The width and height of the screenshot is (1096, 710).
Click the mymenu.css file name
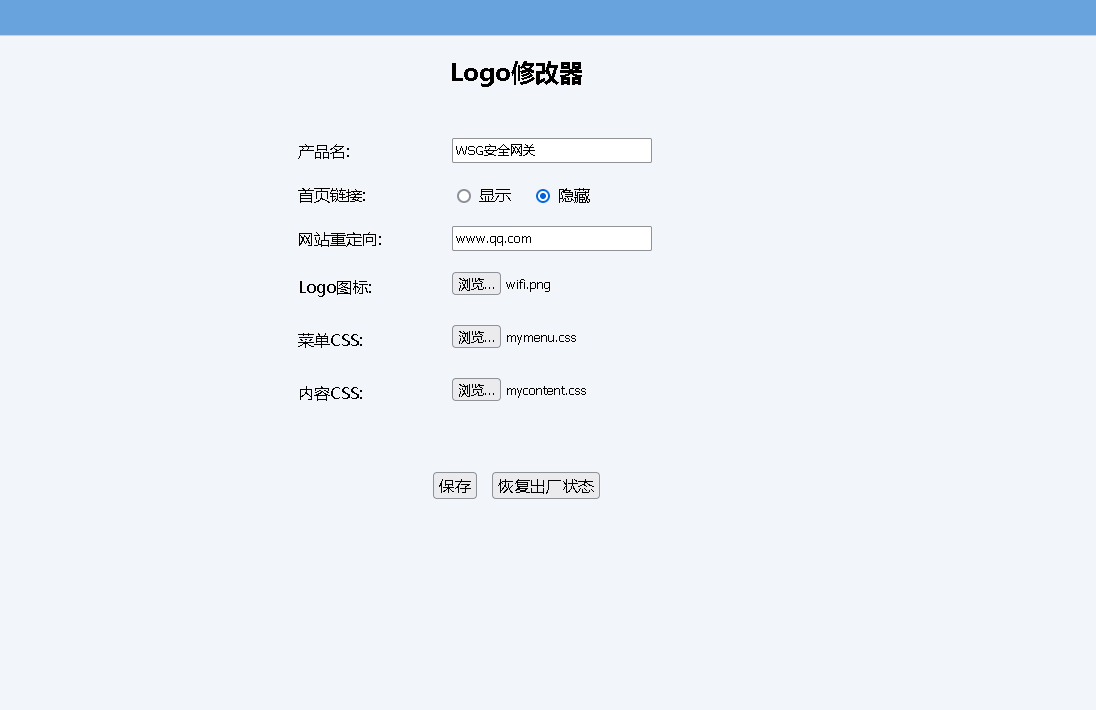[x=541, y=338]
